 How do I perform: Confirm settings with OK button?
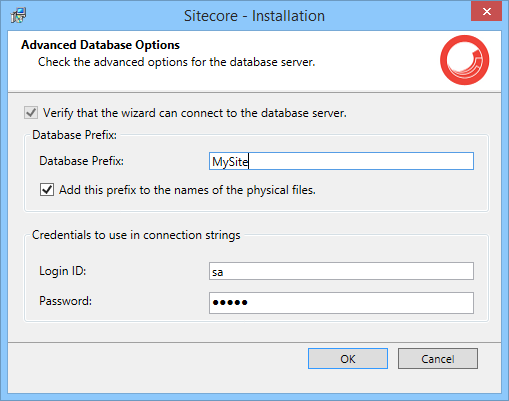pos(348,359)
